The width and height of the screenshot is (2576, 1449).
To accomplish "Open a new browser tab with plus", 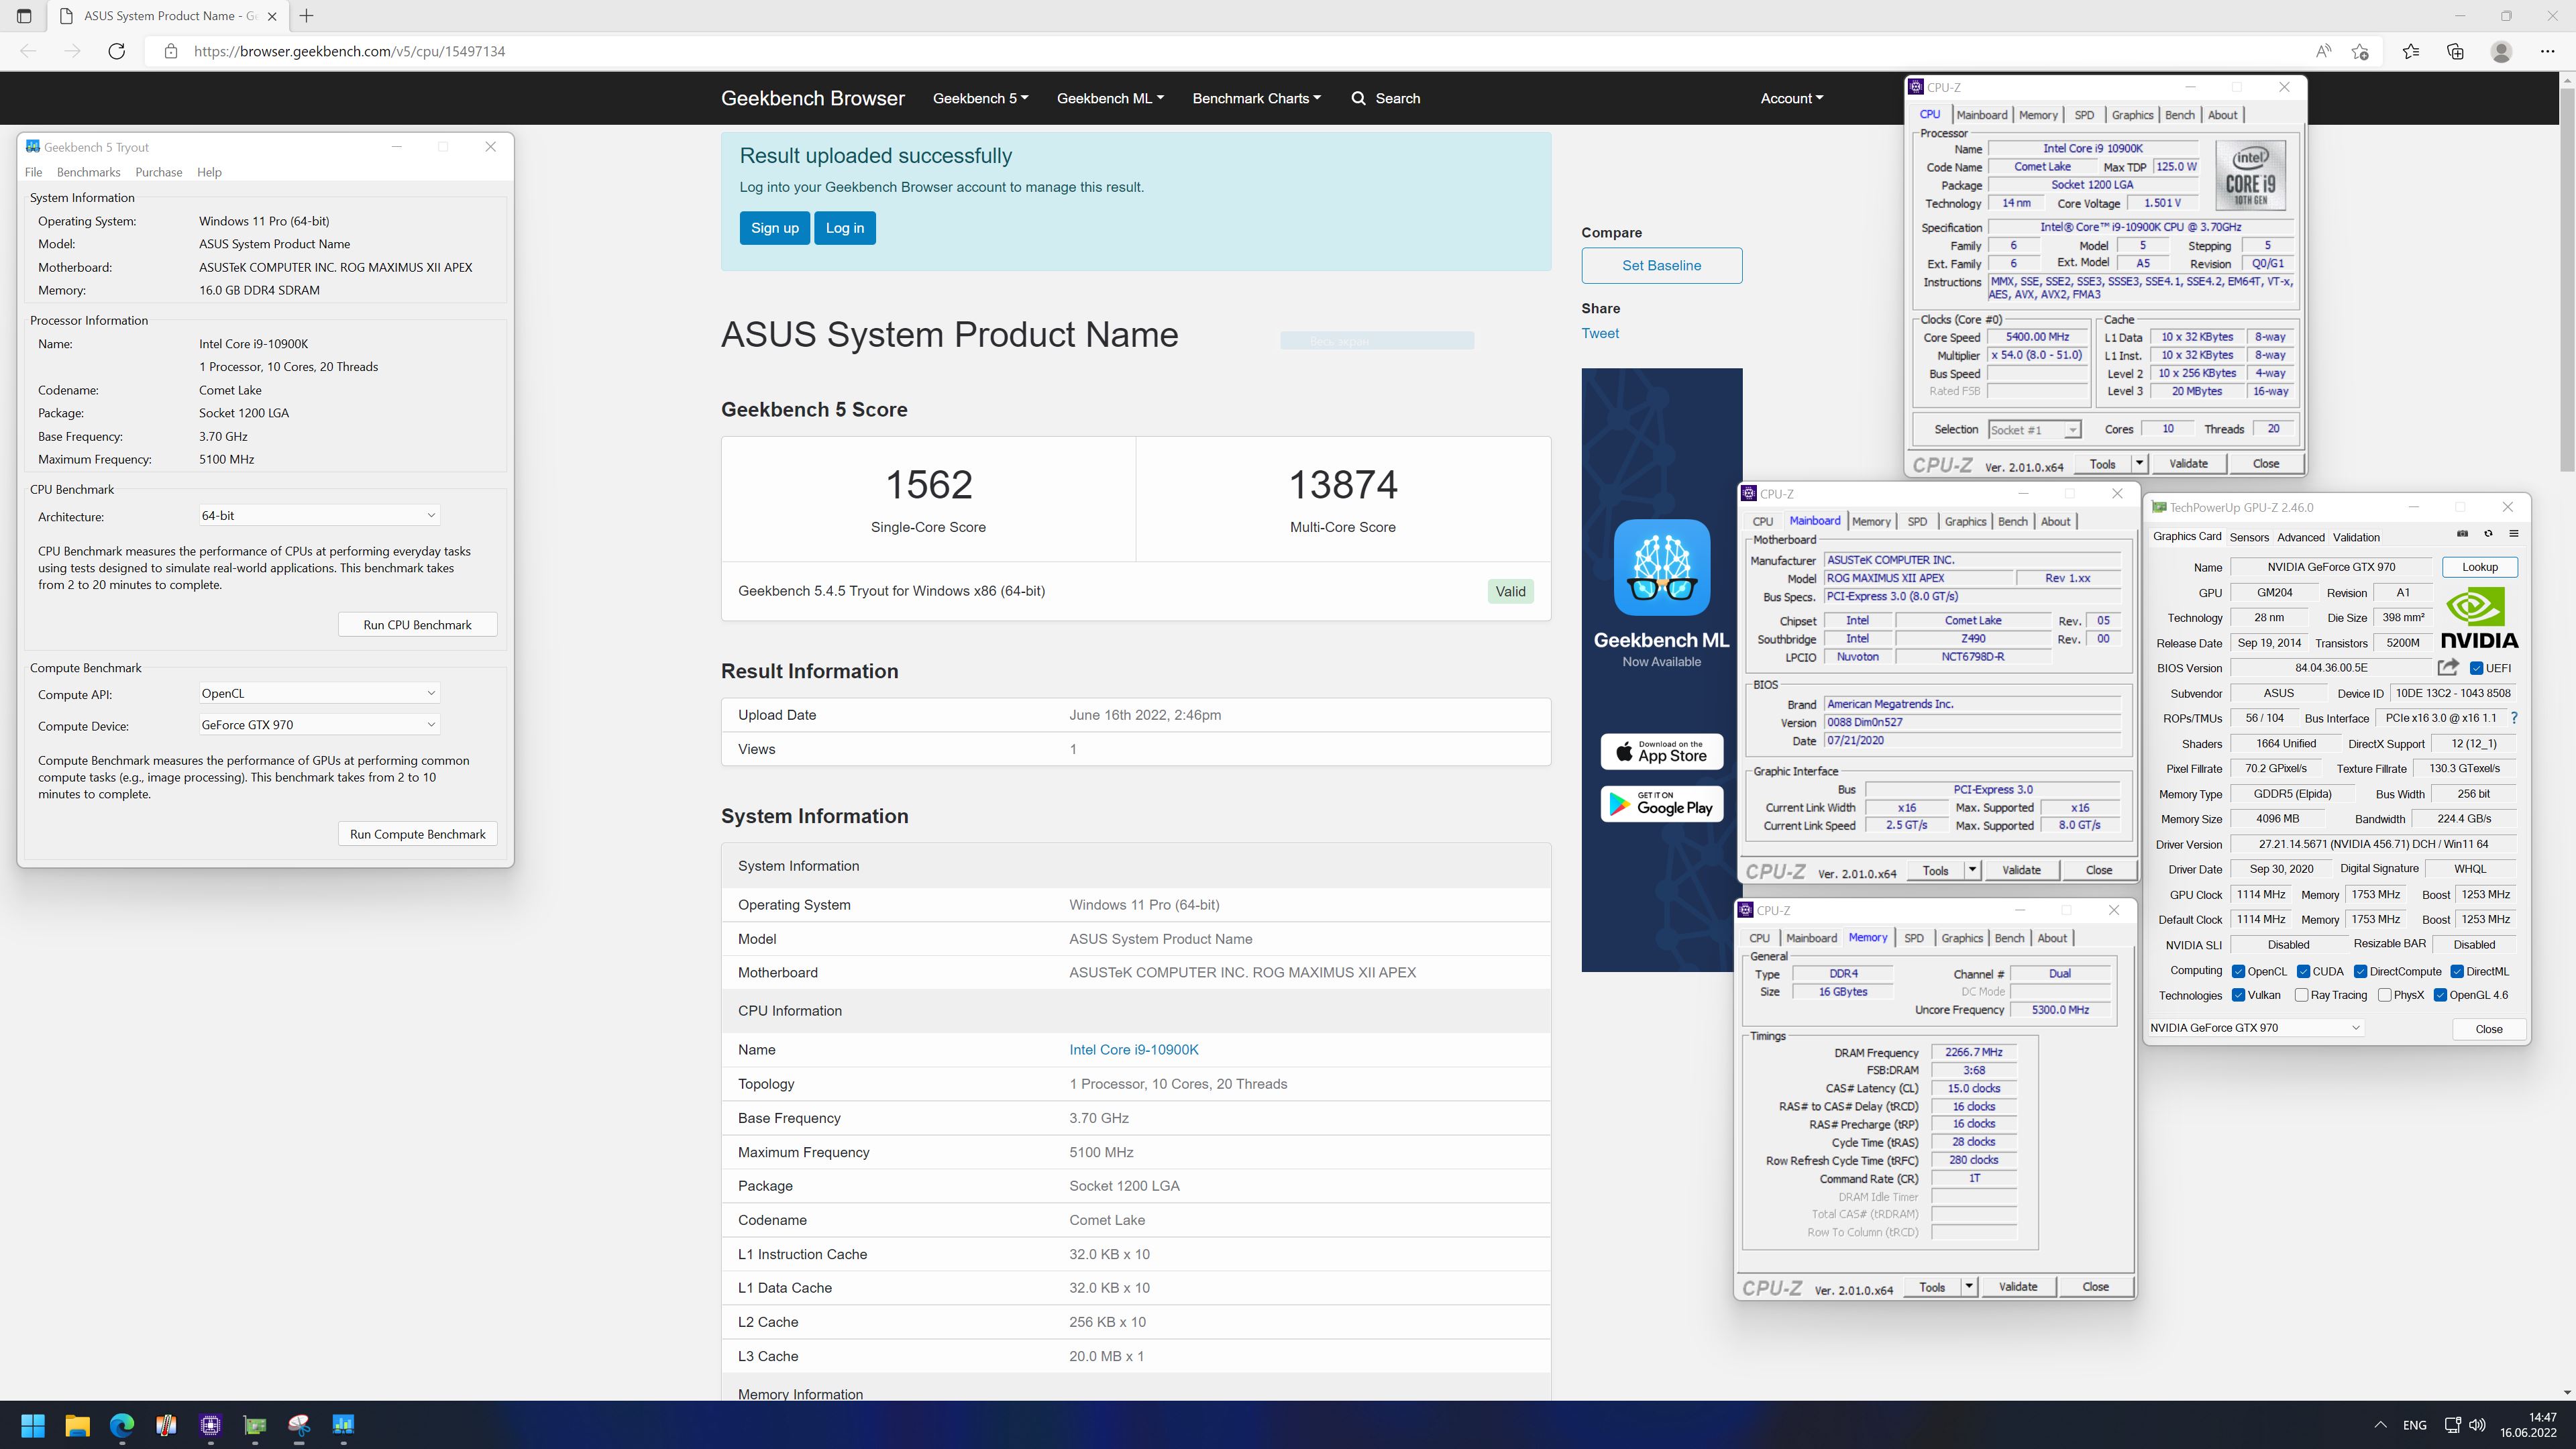I will (x=307, y=16).
